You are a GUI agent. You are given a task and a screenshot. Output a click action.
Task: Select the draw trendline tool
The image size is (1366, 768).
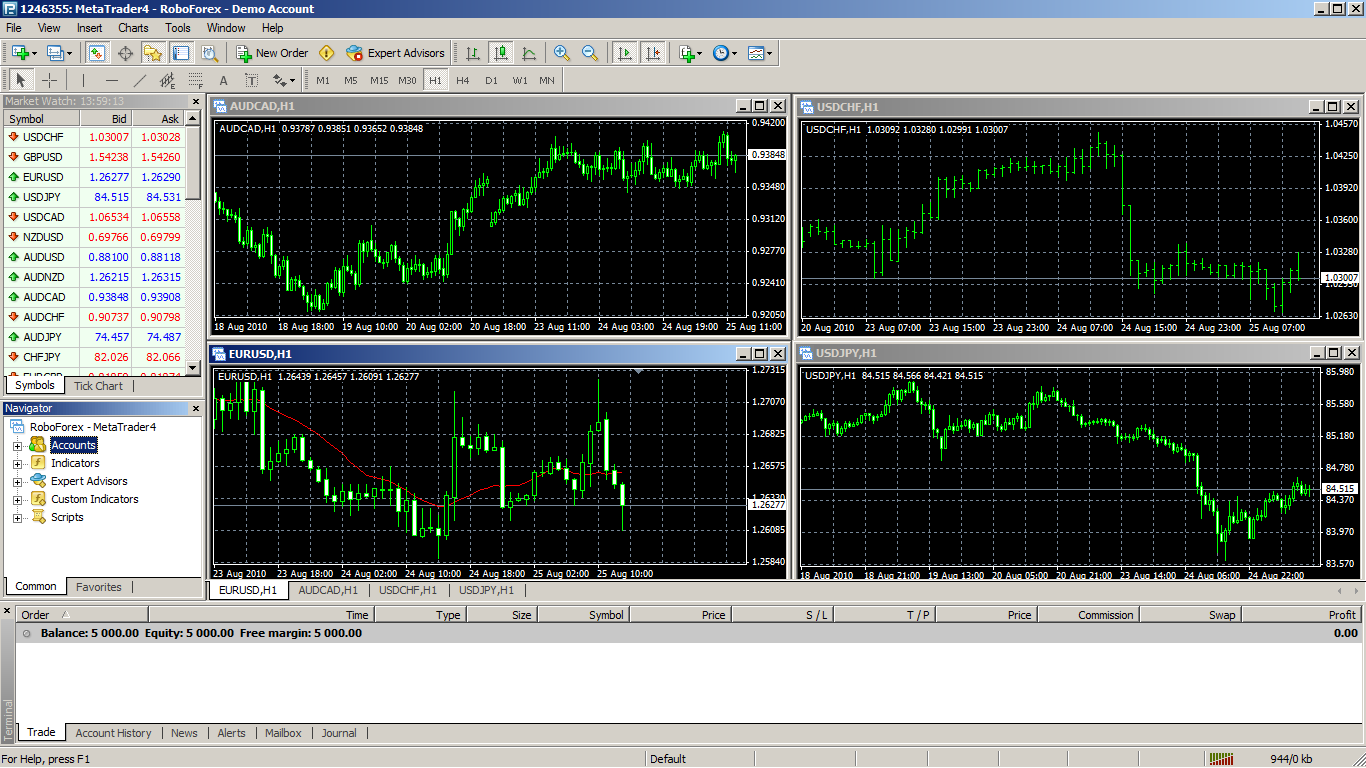(140, 80)
